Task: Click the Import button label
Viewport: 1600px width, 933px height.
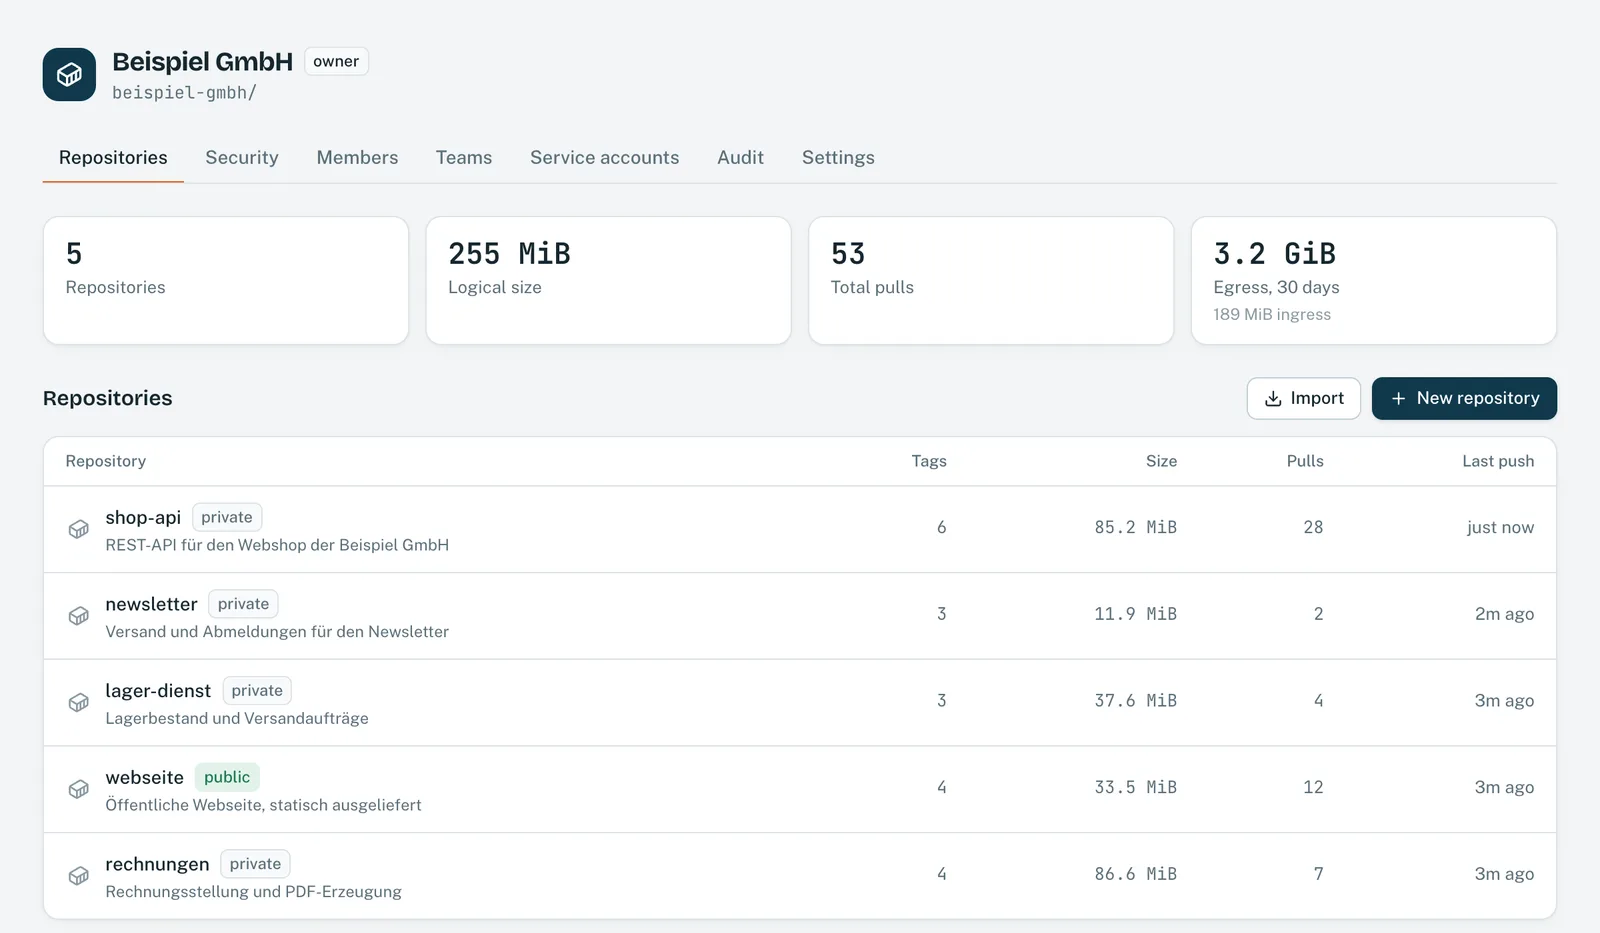Action: (1317, 398)
